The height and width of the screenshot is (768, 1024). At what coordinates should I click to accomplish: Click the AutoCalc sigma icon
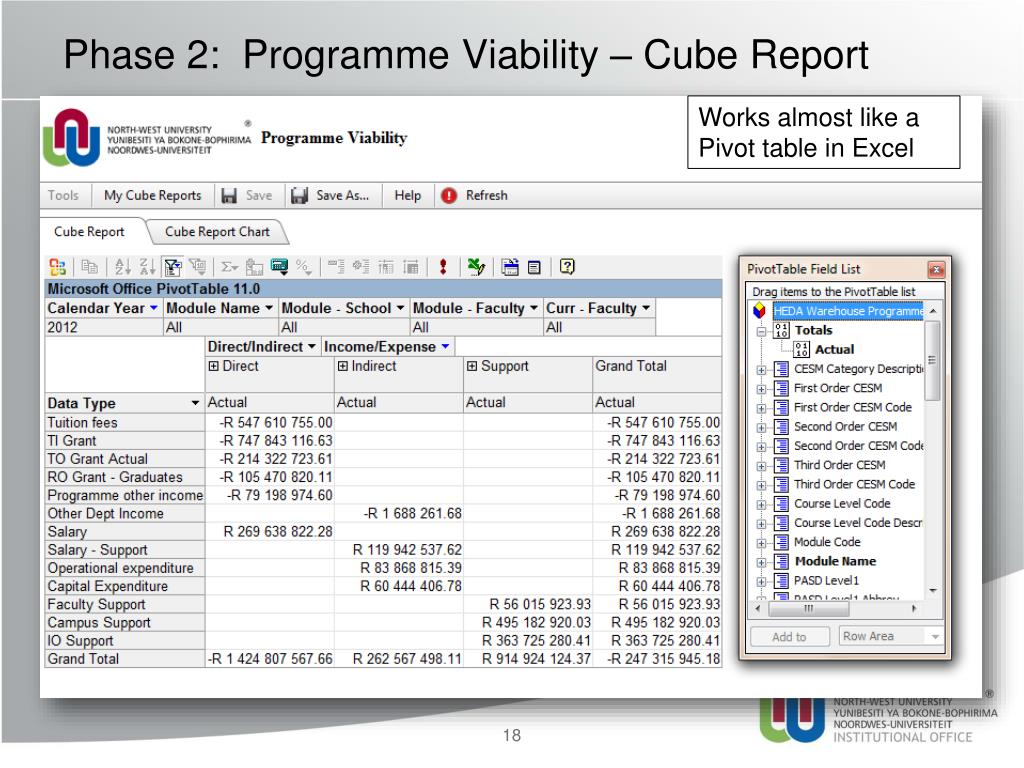coord(229,267)
